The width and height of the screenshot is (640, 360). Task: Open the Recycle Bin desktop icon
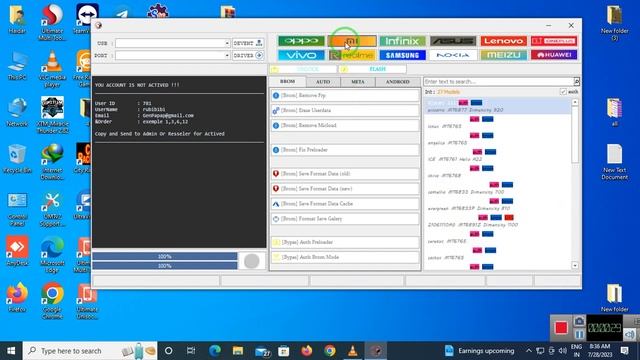point(17,158)
